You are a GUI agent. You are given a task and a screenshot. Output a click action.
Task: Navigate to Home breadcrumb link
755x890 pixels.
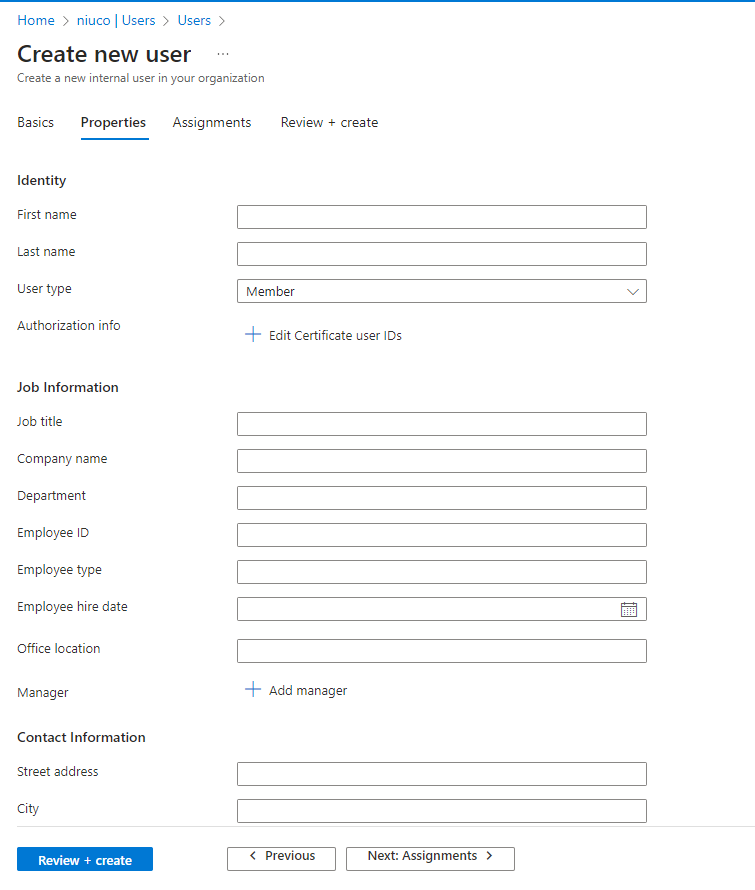coord(36,20)
